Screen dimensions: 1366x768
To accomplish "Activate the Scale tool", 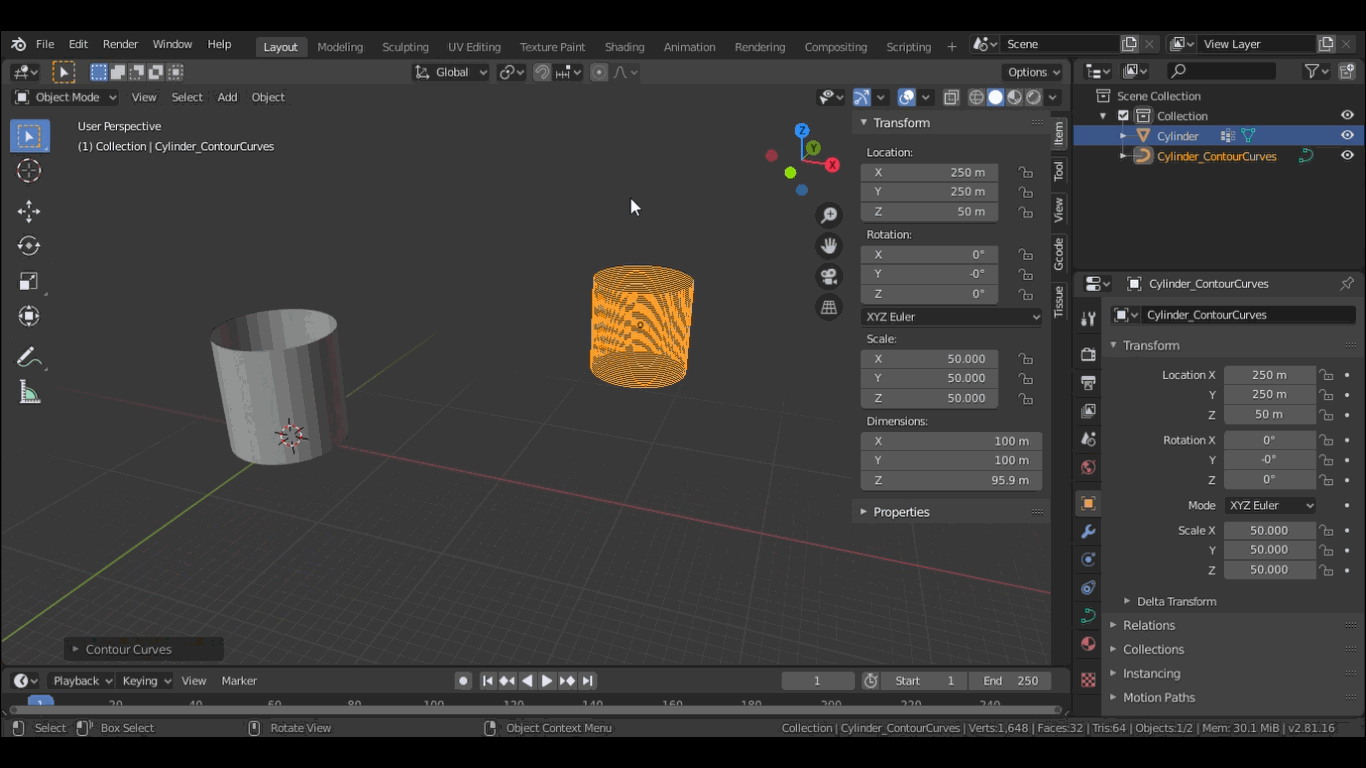I will tap(29, 282).
